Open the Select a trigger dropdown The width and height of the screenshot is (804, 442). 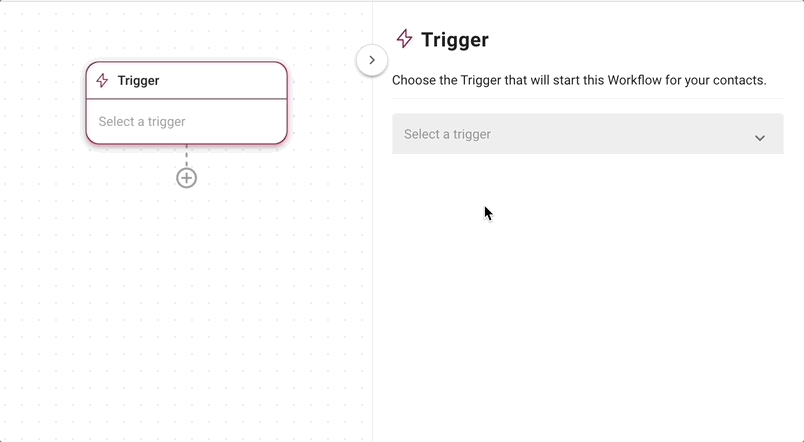click(x=588, y=134)
